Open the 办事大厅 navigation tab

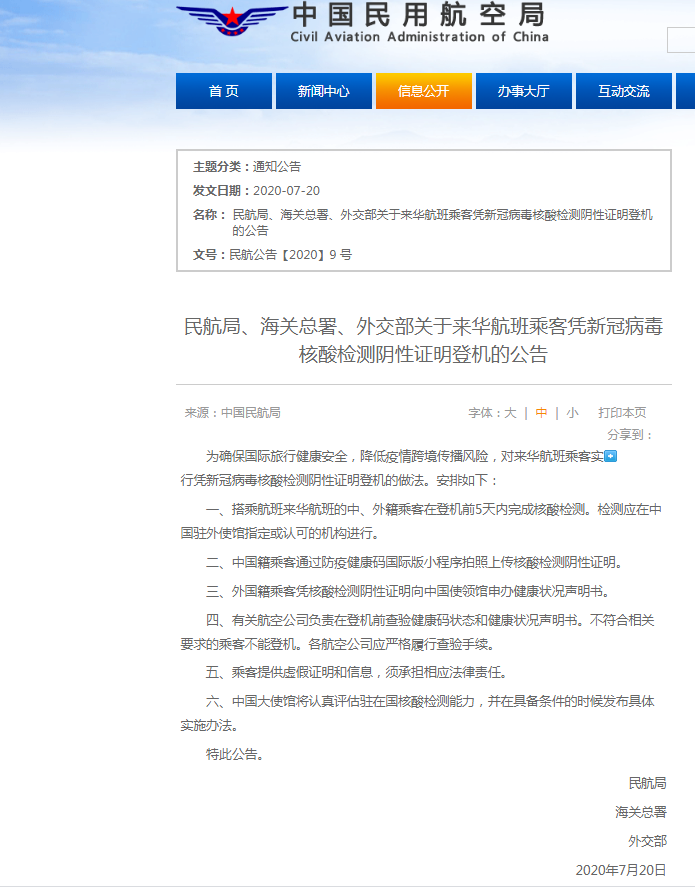coord(524,91)
